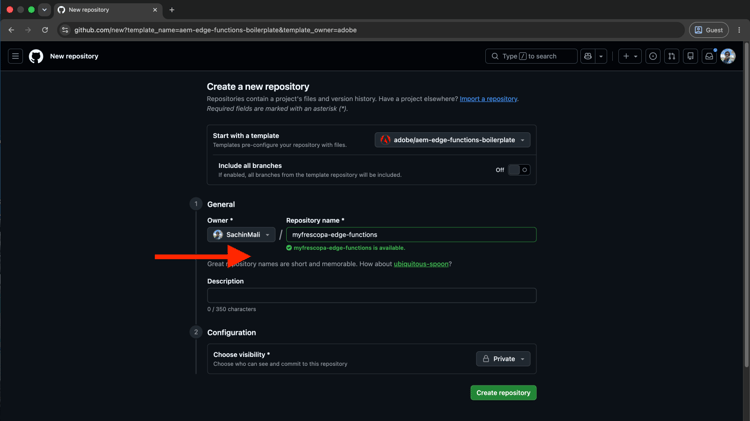Open the Chrome three-dot menu
Image resolution: width=750 pixels, height=421 pixels.
[x=739, y=30]
